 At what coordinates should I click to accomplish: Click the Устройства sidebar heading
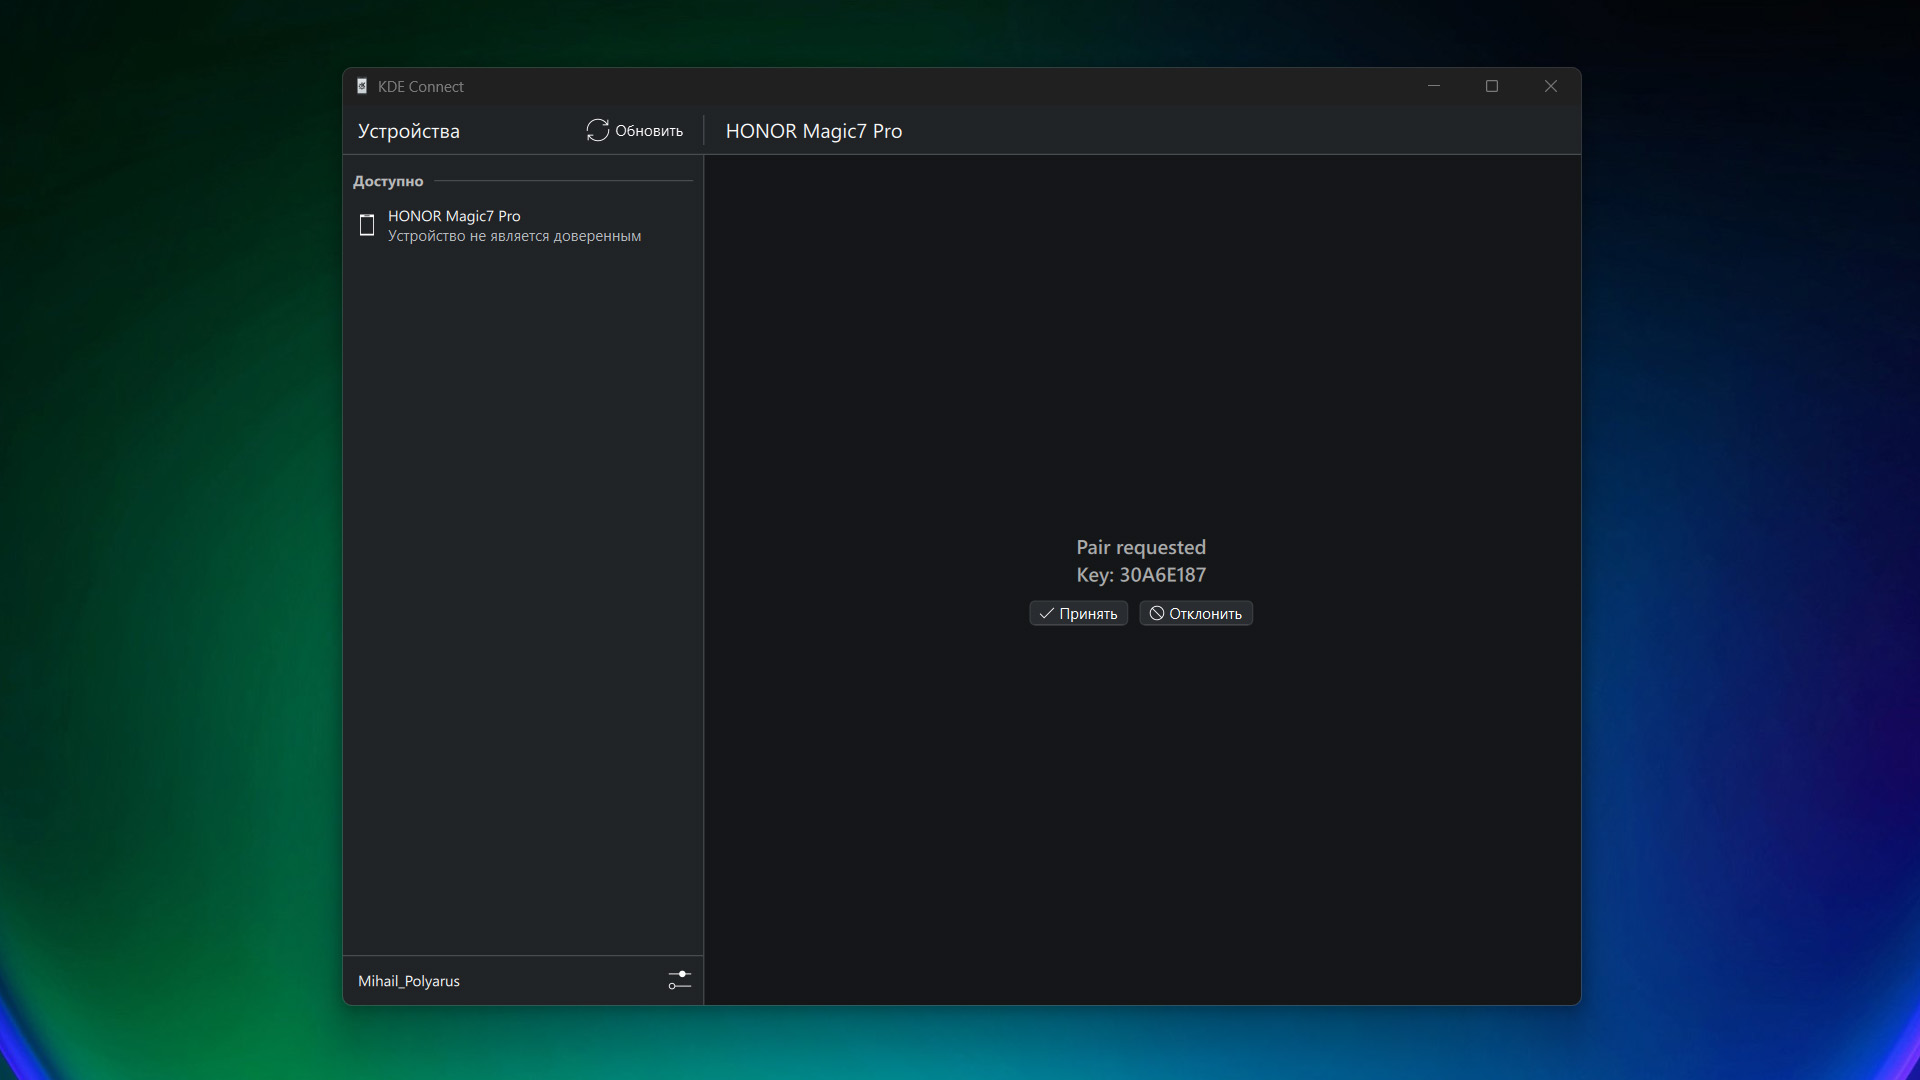(x=408, y=131)
